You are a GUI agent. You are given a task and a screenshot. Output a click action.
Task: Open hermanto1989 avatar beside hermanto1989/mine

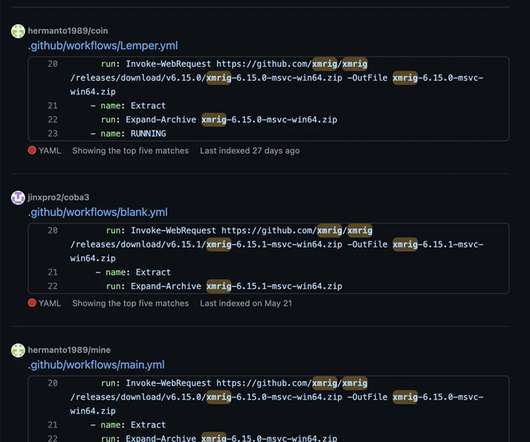click(x=18, y=350)
